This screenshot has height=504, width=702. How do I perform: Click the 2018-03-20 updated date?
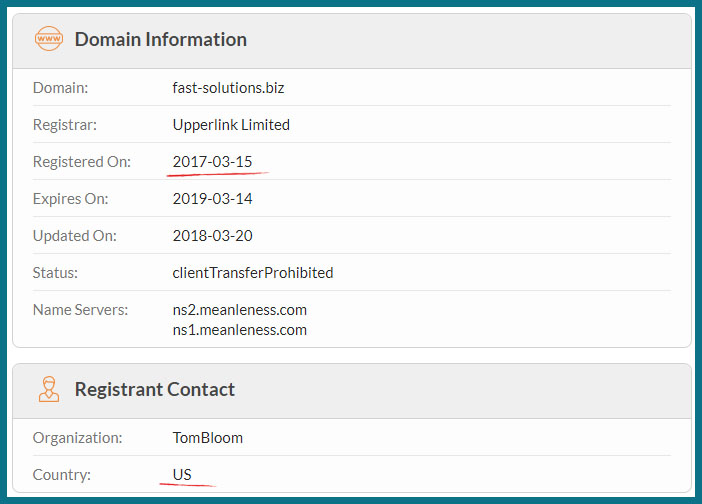(213, 236)
